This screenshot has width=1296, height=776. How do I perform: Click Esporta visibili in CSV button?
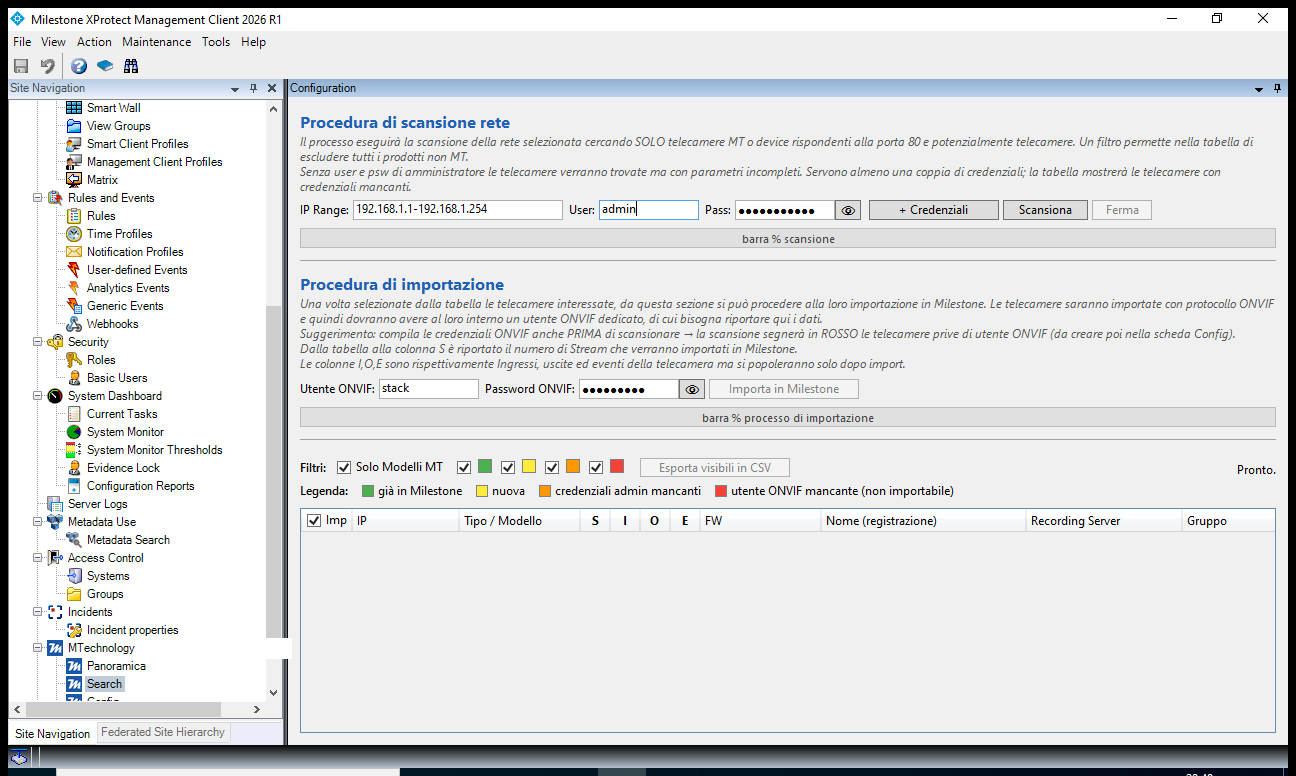point(715,467)
